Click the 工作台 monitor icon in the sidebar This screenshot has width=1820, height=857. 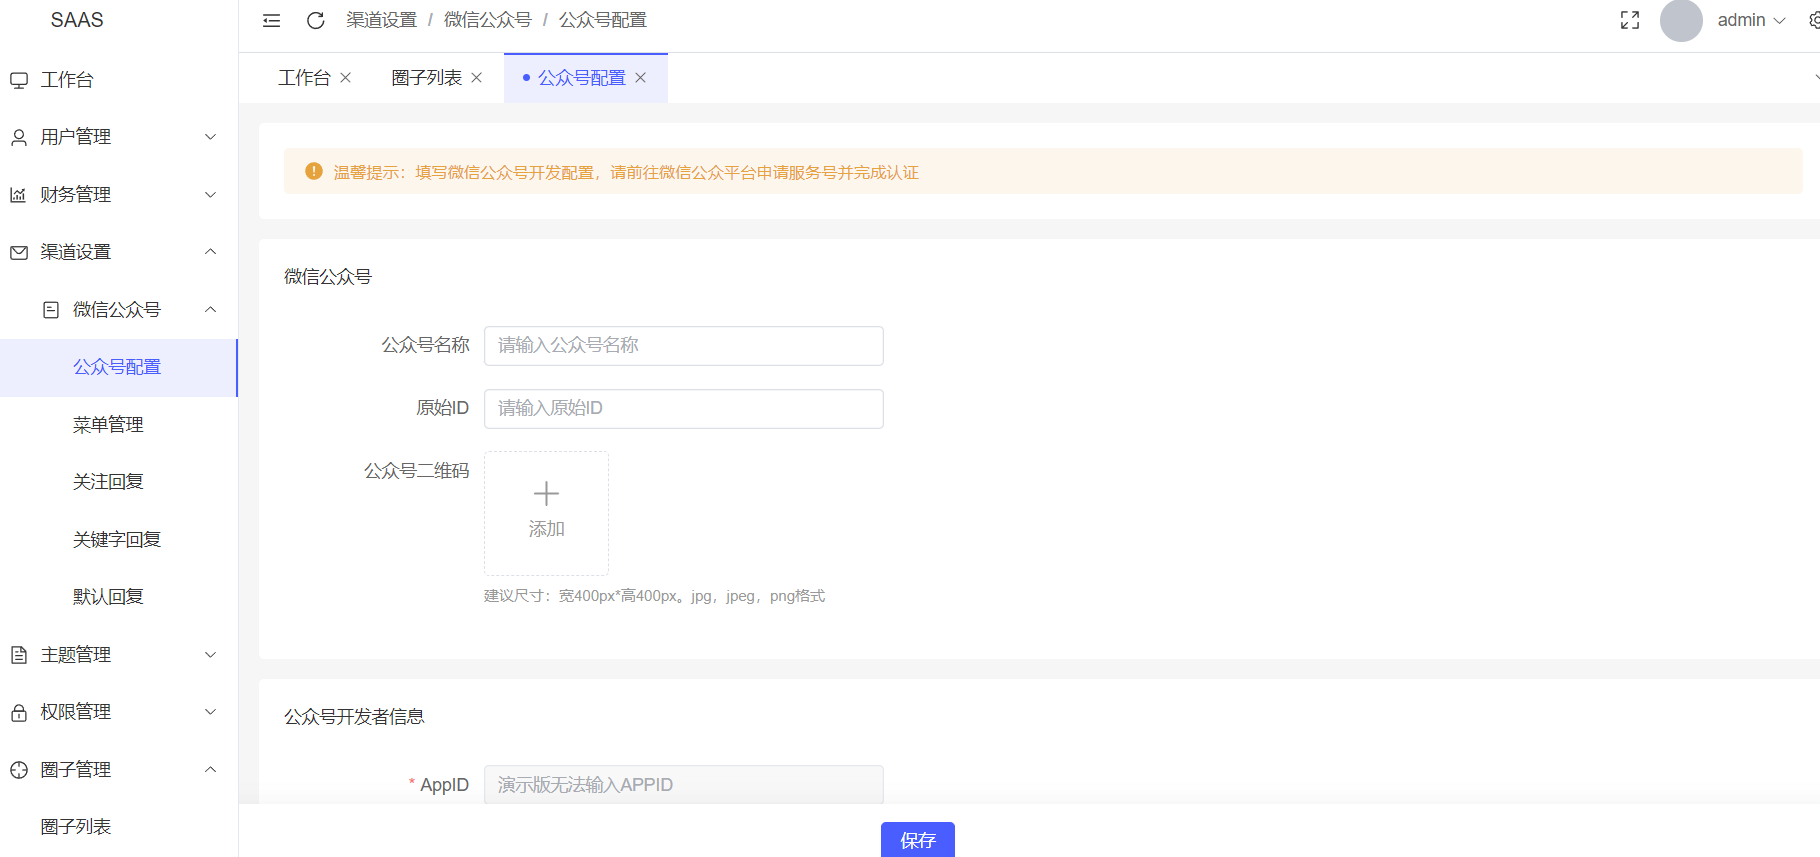(x=19, y=80)
